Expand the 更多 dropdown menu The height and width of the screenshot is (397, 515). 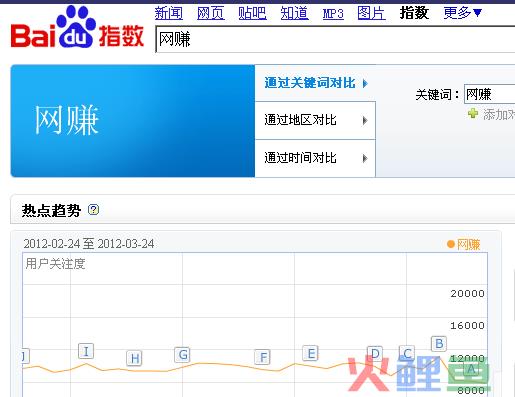tap(462, 13)
